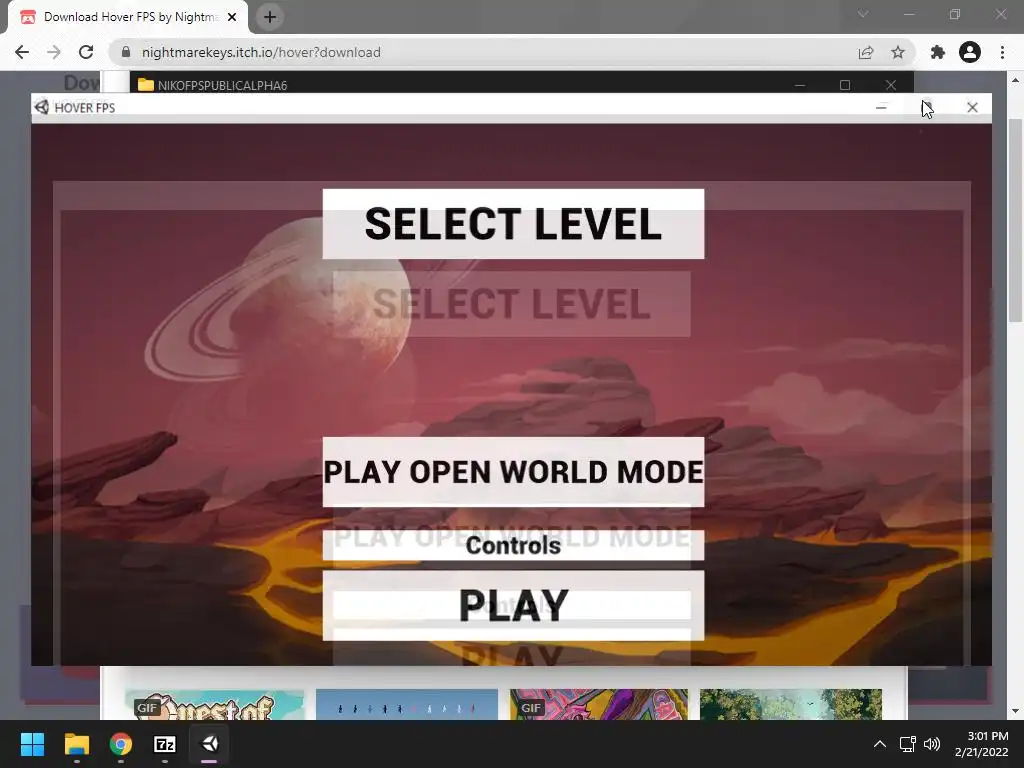1024x768 pixels.
Task: Open a new Chrome tab
Action: click(x=270, y=17)
